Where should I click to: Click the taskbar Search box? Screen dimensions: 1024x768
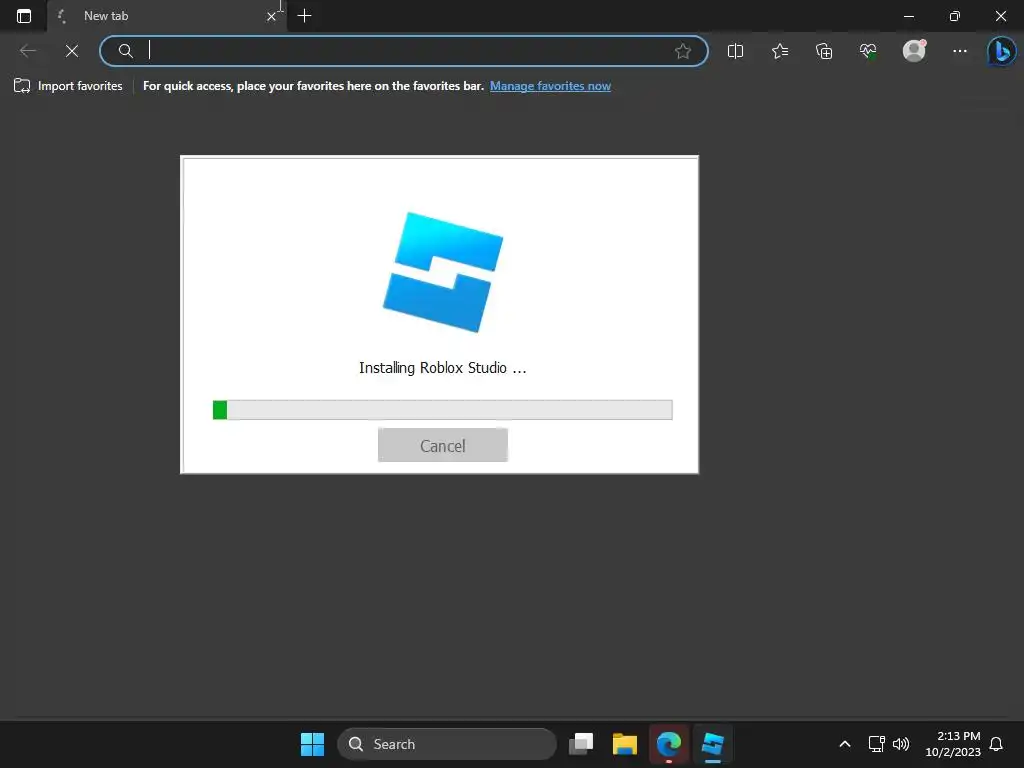(447, 744)
